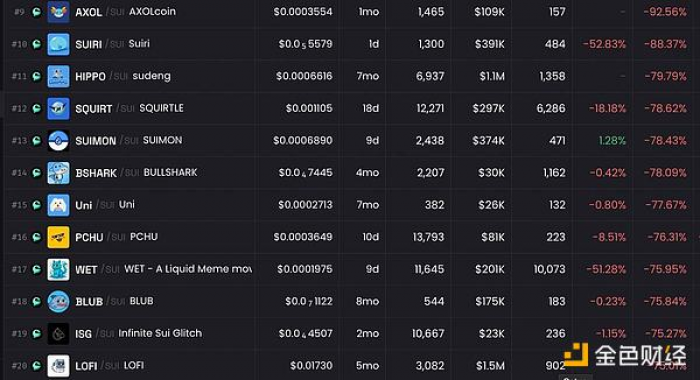
Task: Open the BSHARK shark logo icon
Action: 58,173
